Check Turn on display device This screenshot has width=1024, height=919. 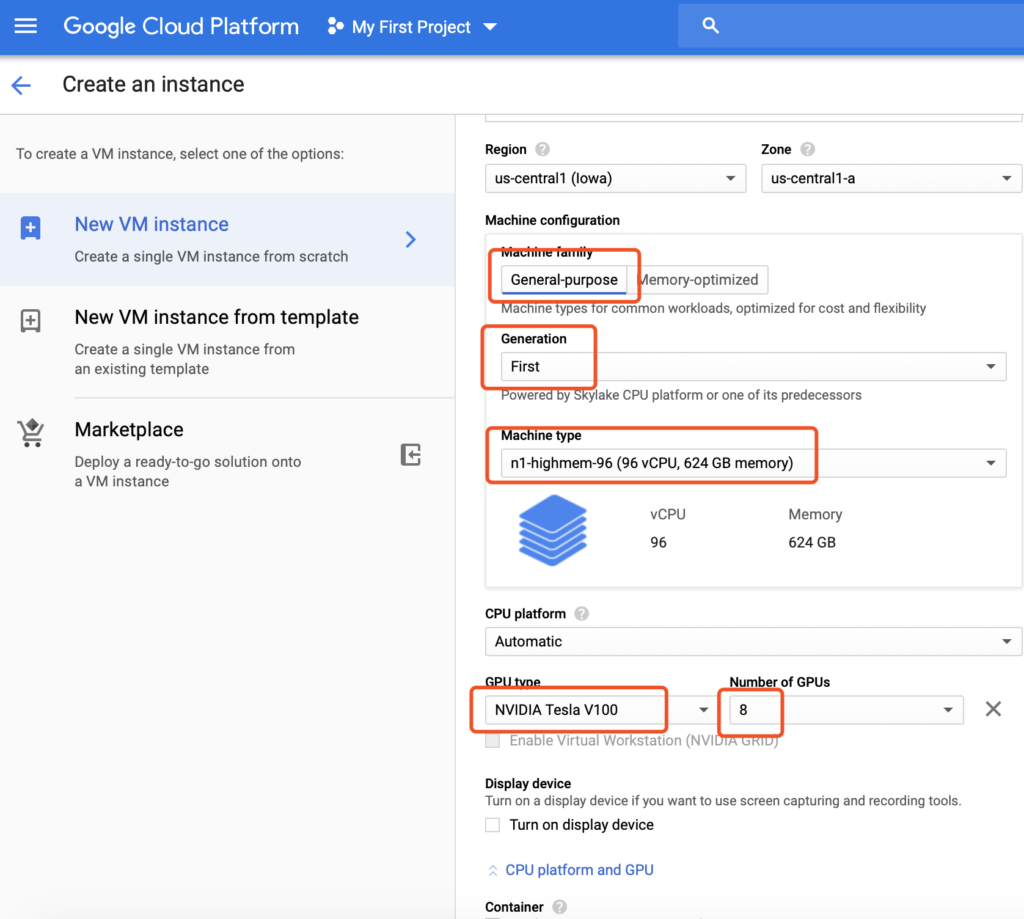click(x=492, y=825)
